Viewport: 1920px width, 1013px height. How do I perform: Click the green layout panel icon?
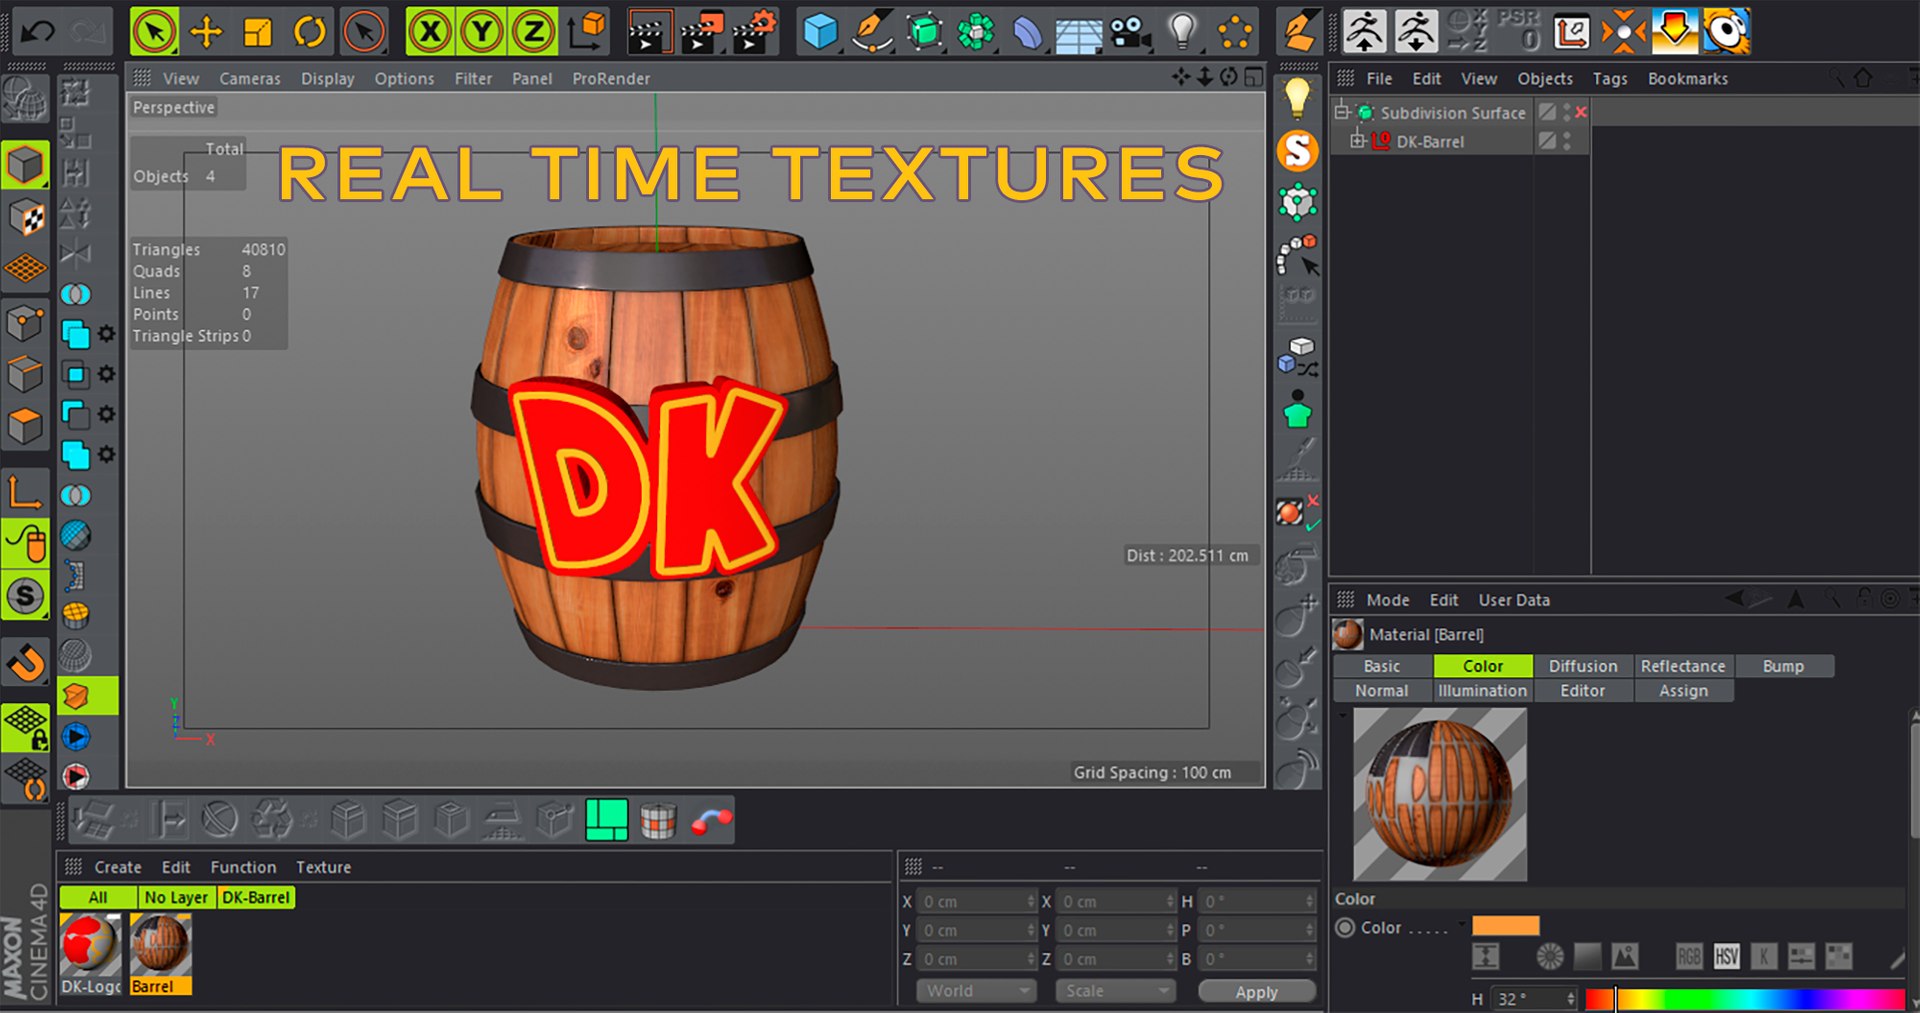607,820
